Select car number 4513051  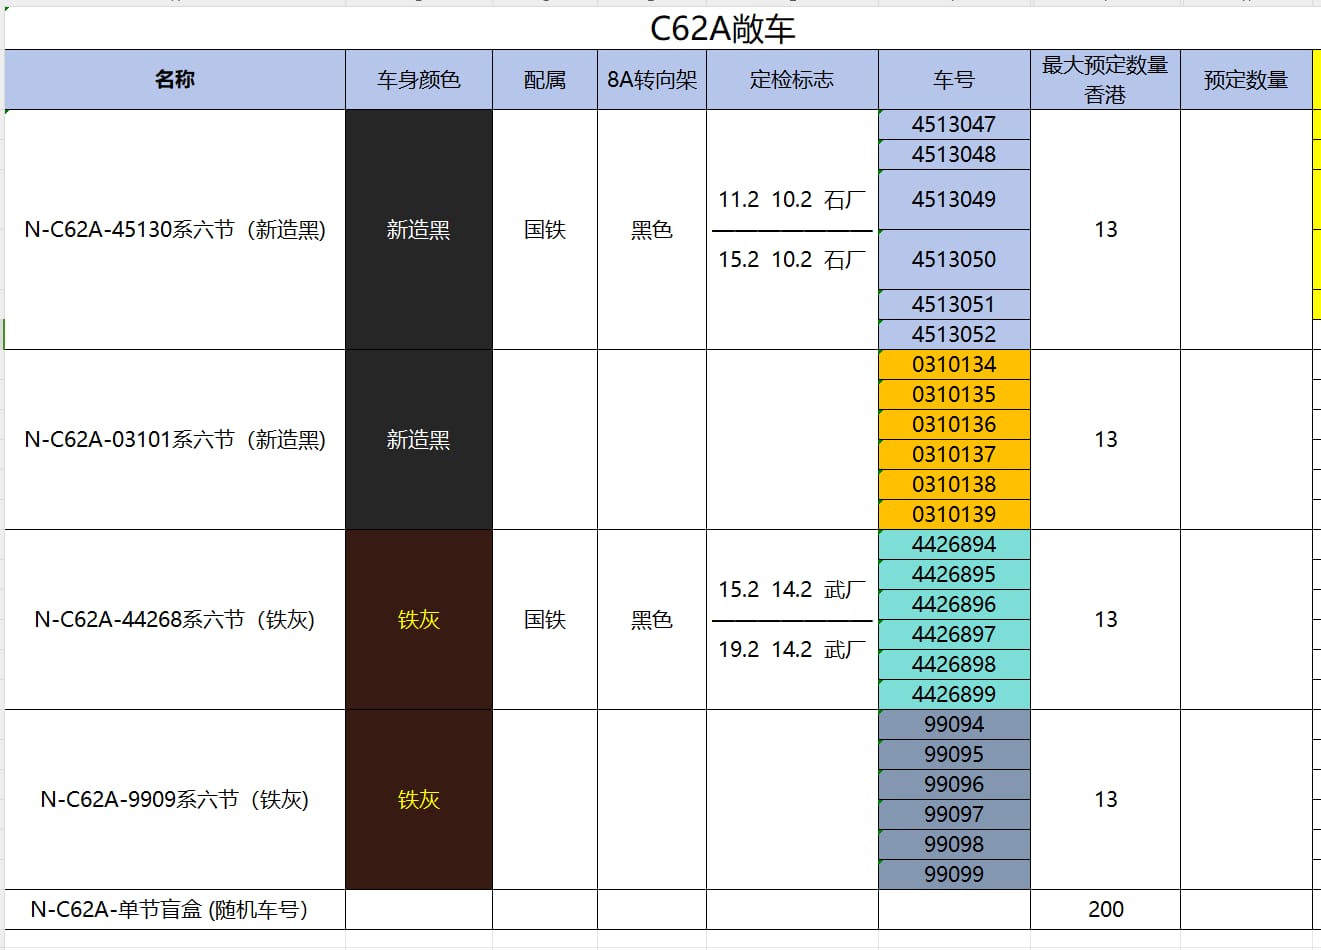coord(954,305)
